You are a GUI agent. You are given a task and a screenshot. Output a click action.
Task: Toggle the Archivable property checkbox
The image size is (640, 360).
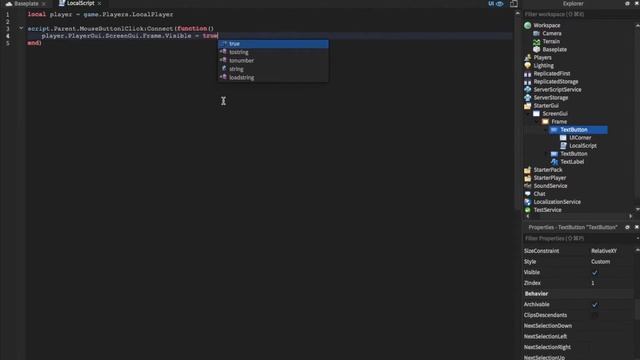tap(595, 305)
